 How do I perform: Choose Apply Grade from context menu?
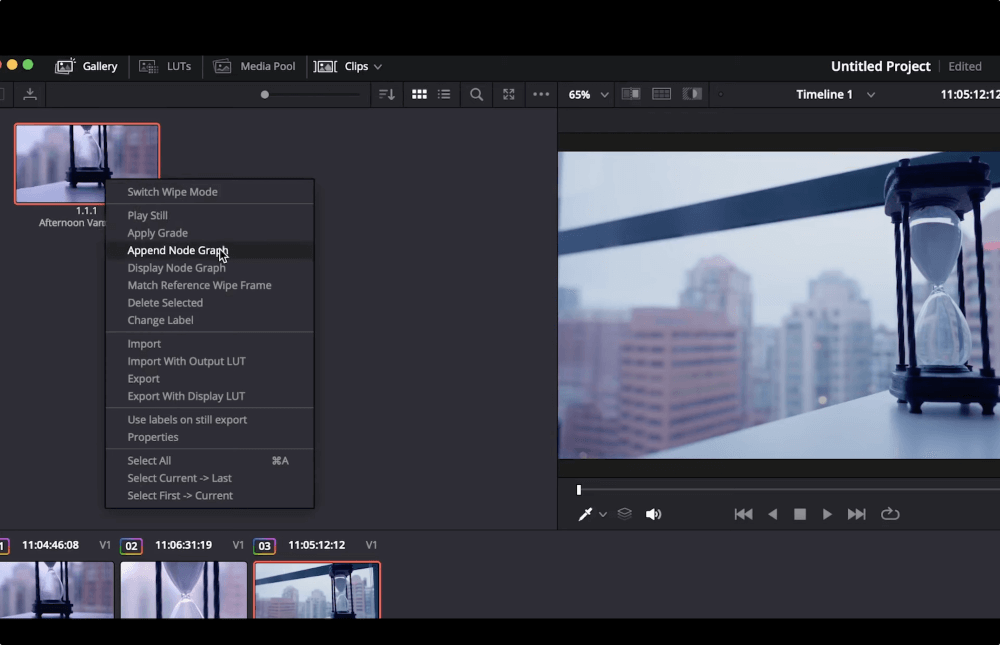[210, 233]
